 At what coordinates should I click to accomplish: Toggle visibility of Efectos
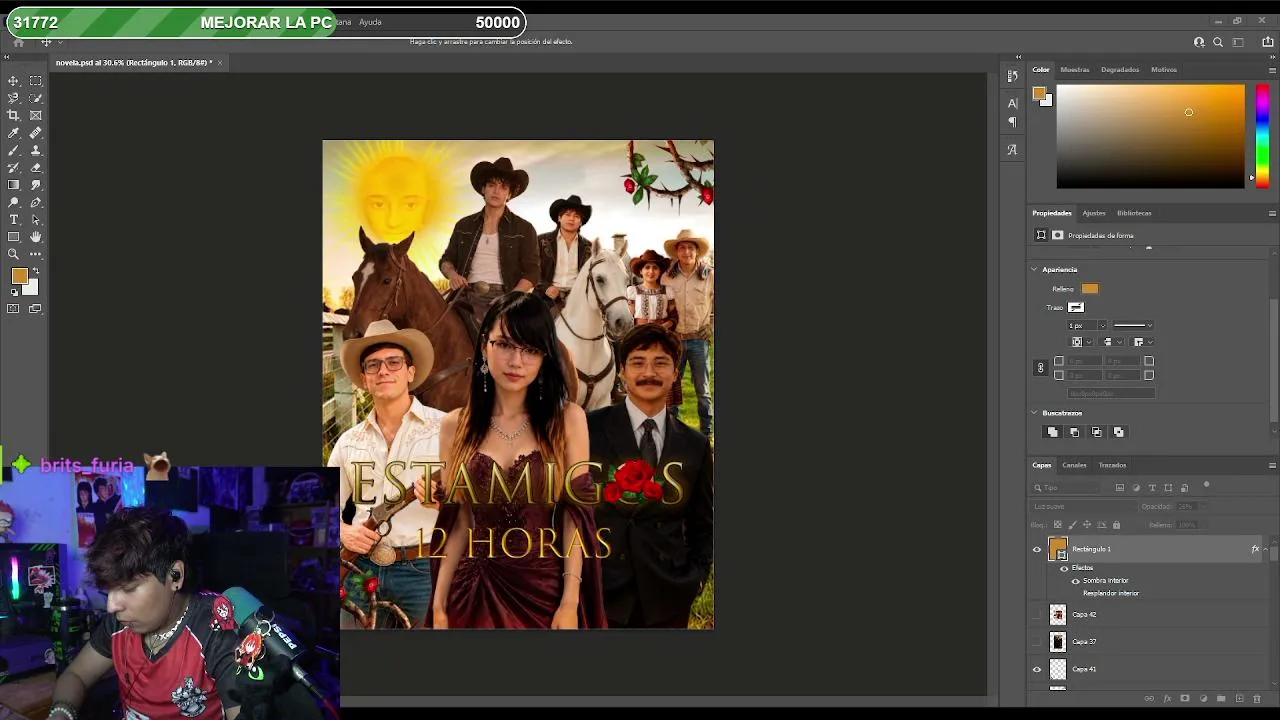(1064, 568)
